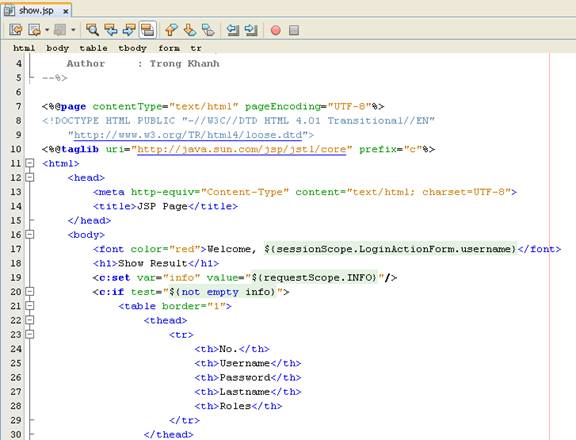Click the greyed-out Forward navigation icon
Screen dimensions: 576x440
pyautogui.click(x=60, y=30)
